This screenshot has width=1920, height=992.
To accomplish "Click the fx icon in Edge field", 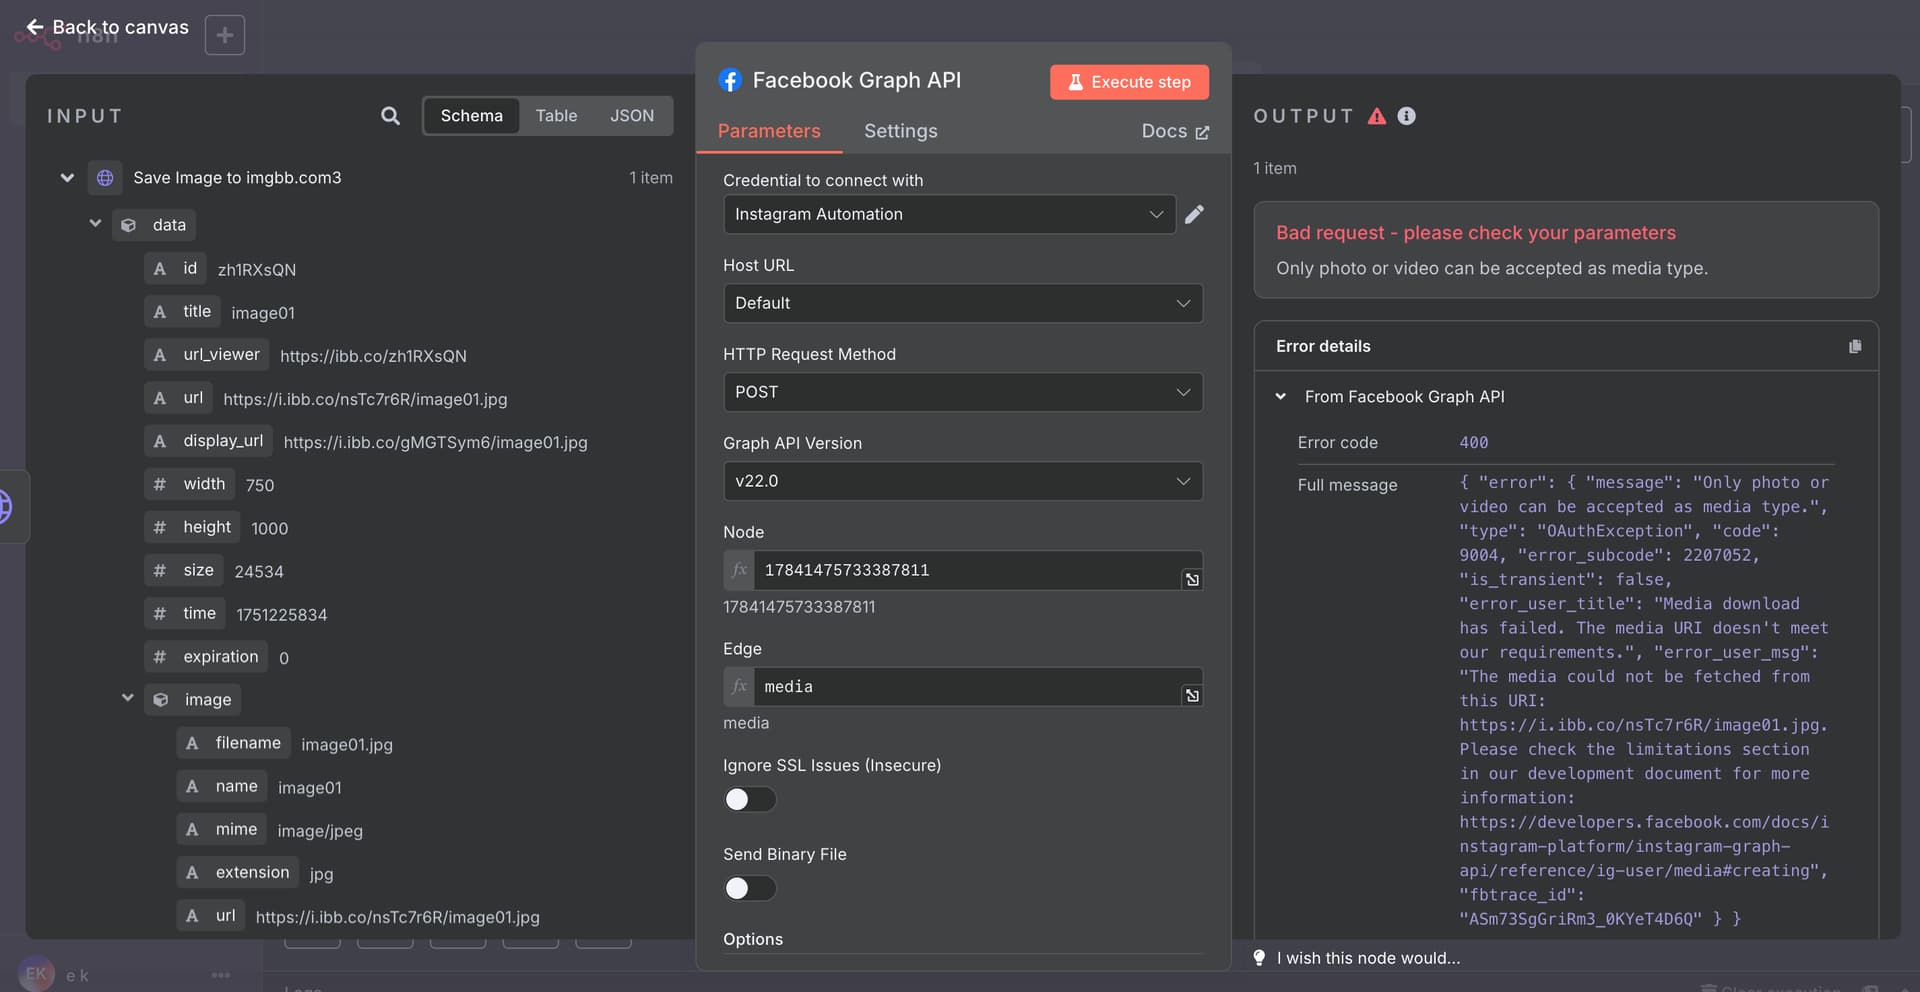I will 739,687.
